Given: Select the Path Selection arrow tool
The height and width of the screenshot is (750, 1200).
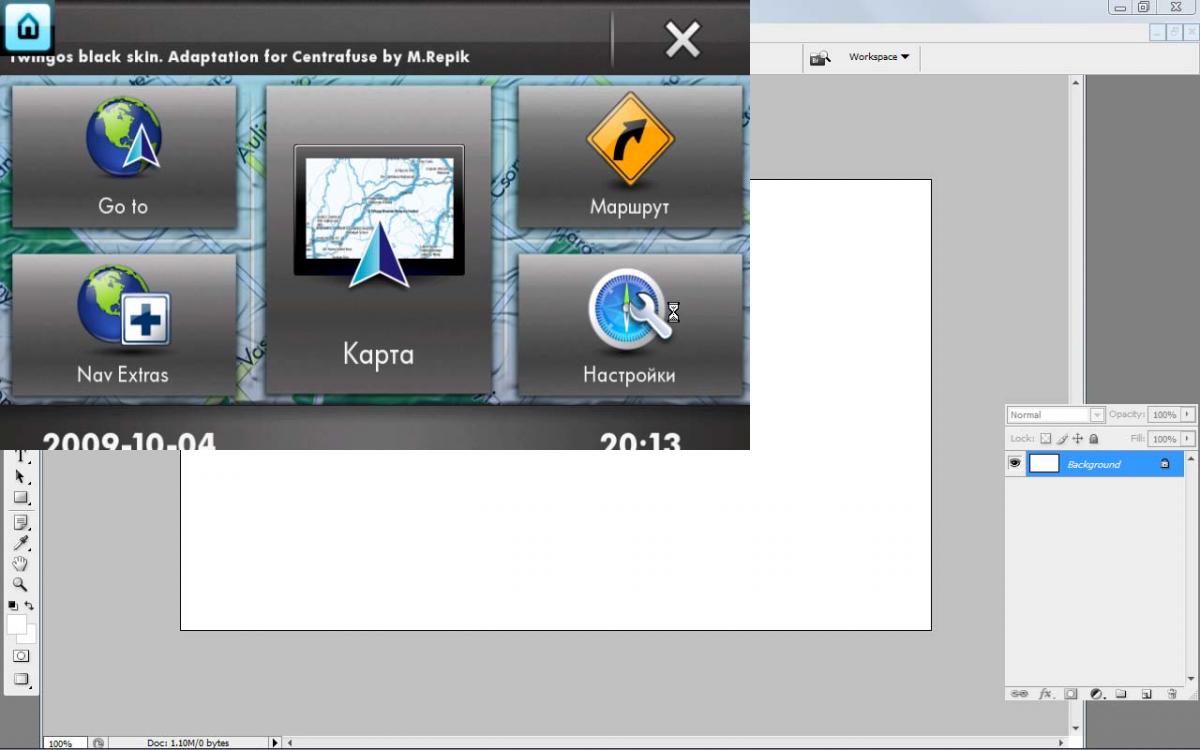Looking at the screenshot, I should click(x=20, y=477).
